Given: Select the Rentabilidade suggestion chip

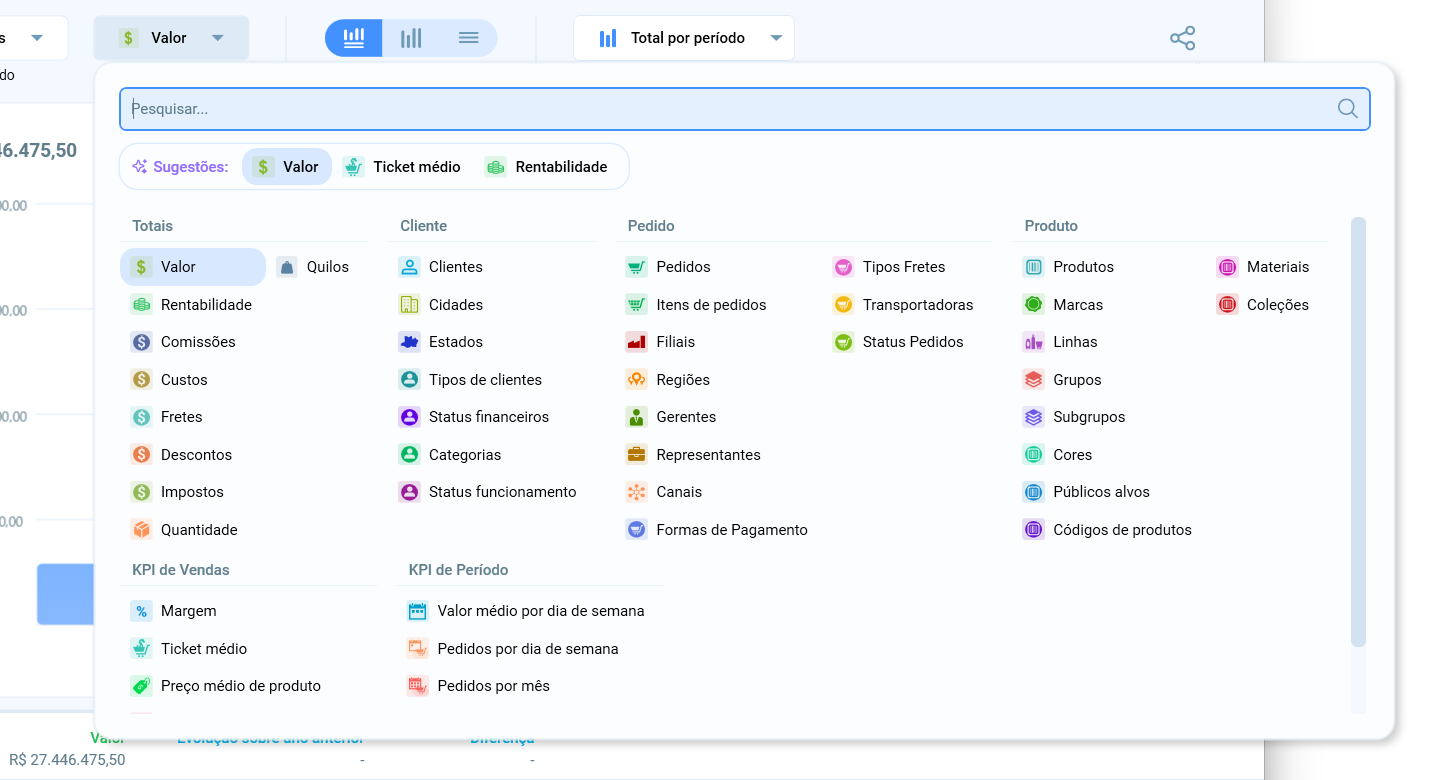Looking at the screenshot, I should click(547, 167).
